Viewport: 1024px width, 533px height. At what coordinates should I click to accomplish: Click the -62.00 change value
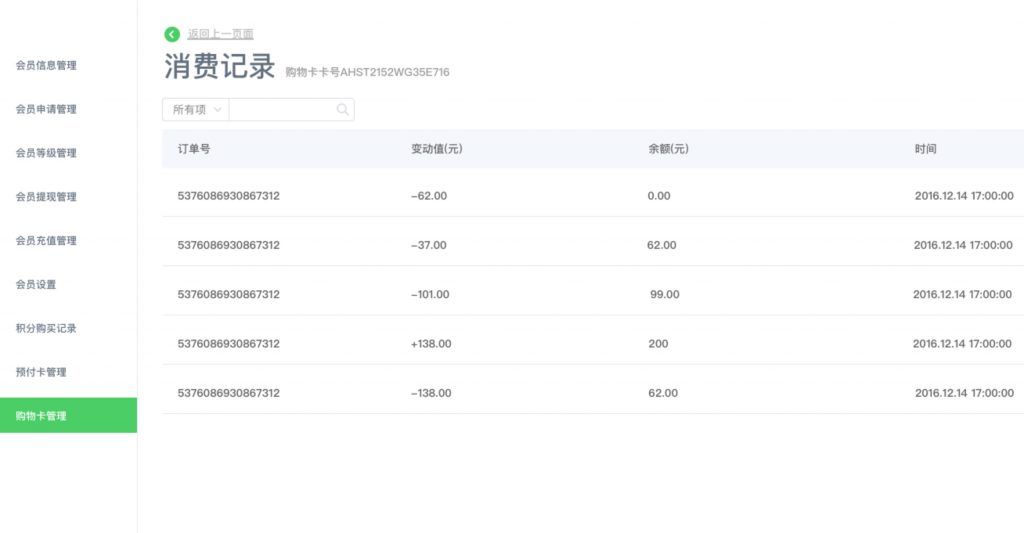(x=429, y=196)
